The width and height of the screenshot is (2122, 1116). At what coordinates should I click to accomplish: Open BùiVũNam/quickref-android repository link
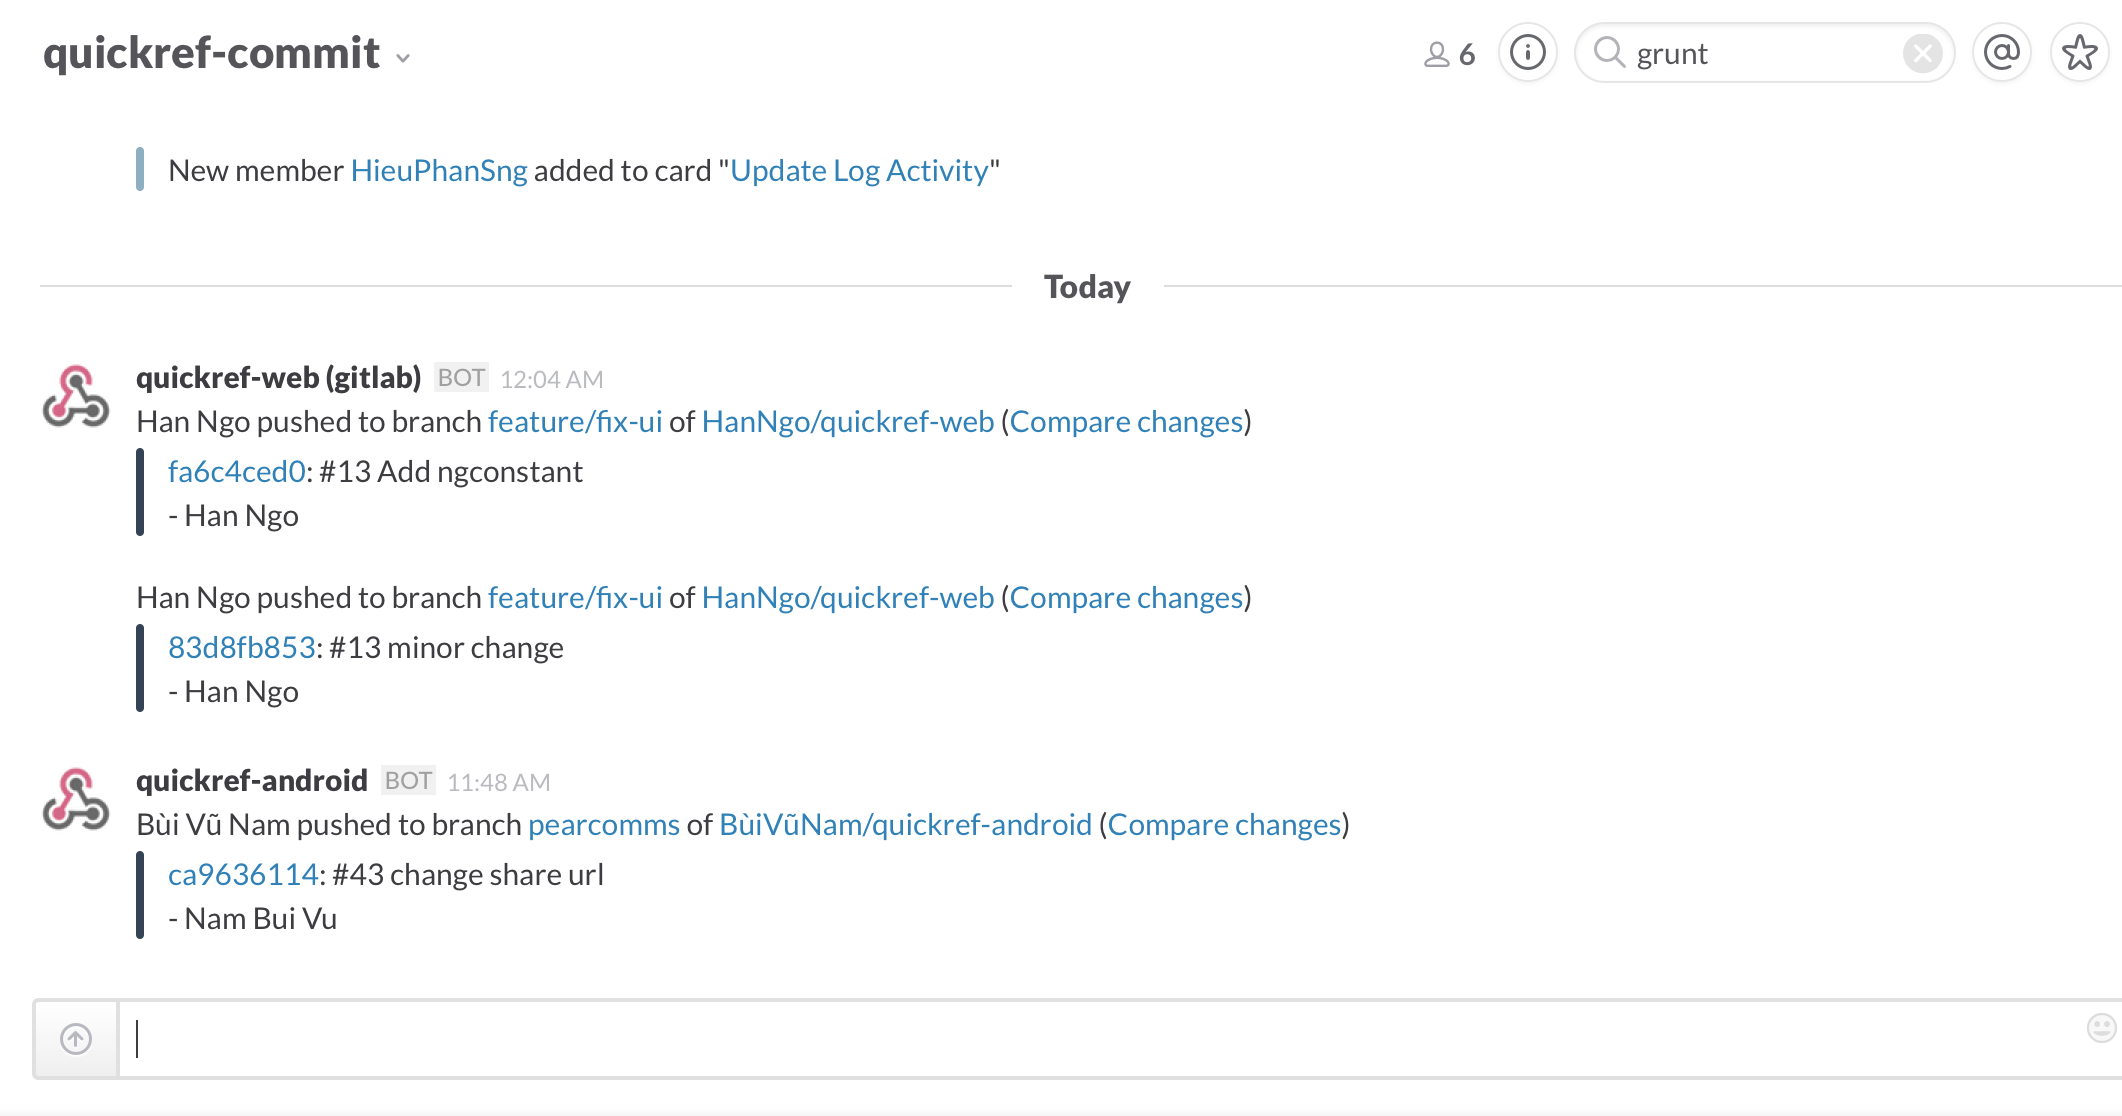pos(906,825)
